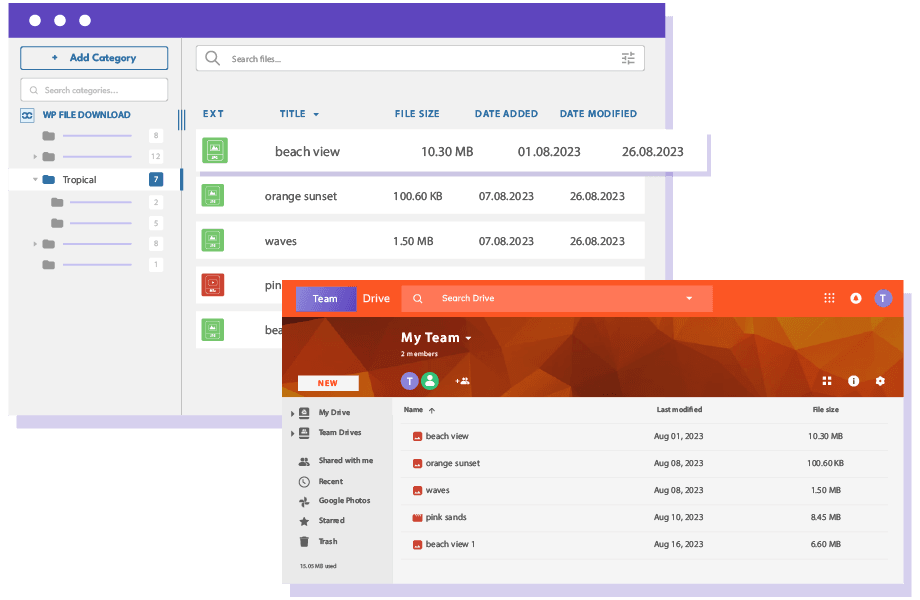Click the add member icon under My Team
920x600 pixels.
pyautogui.click(x=462, y=381)
